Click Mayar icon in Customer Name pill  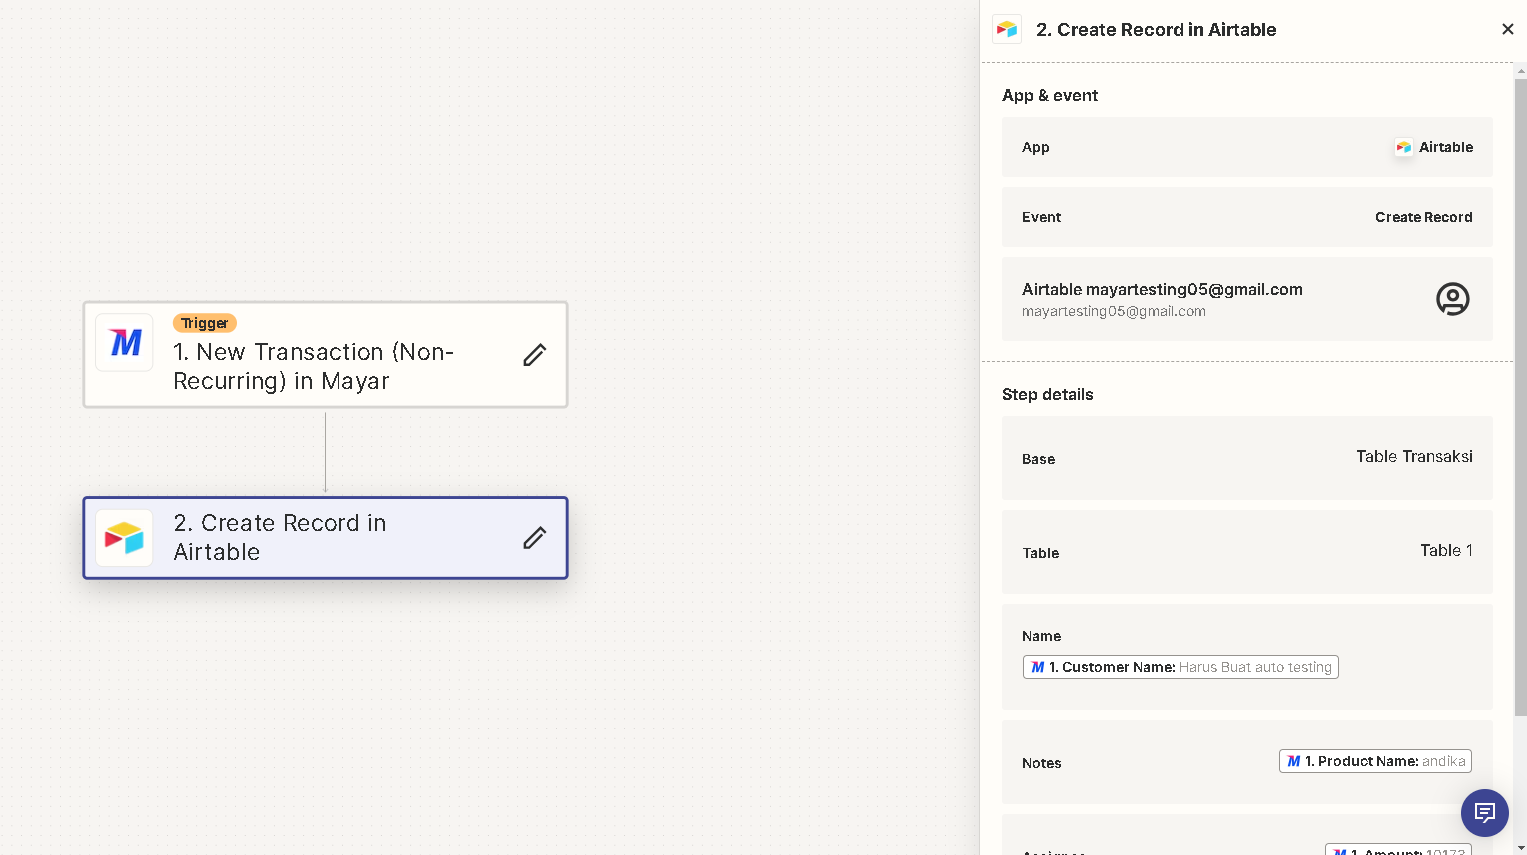pyautogui.click(x=1037, y=667)
